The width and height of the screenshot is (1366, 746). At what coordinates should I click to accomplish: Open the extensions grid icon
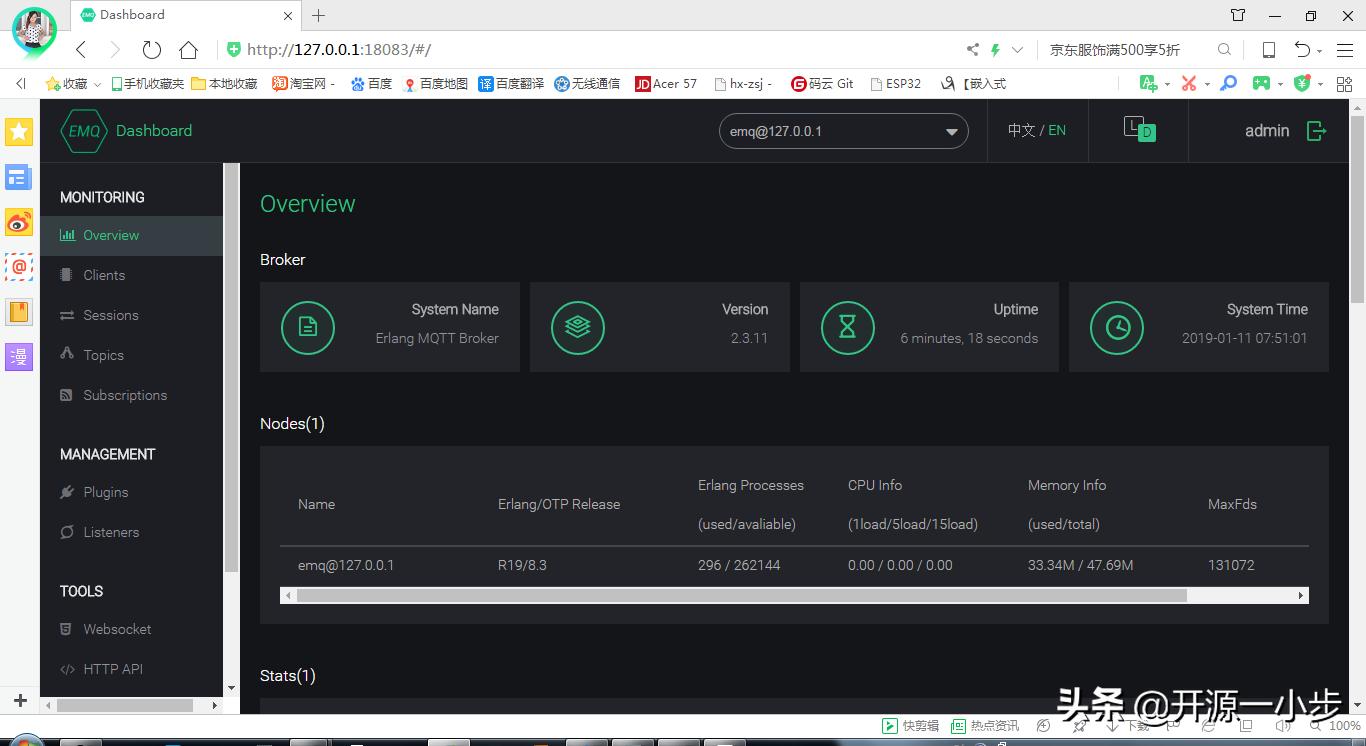pyautogui.click(x=1343, y=84)
